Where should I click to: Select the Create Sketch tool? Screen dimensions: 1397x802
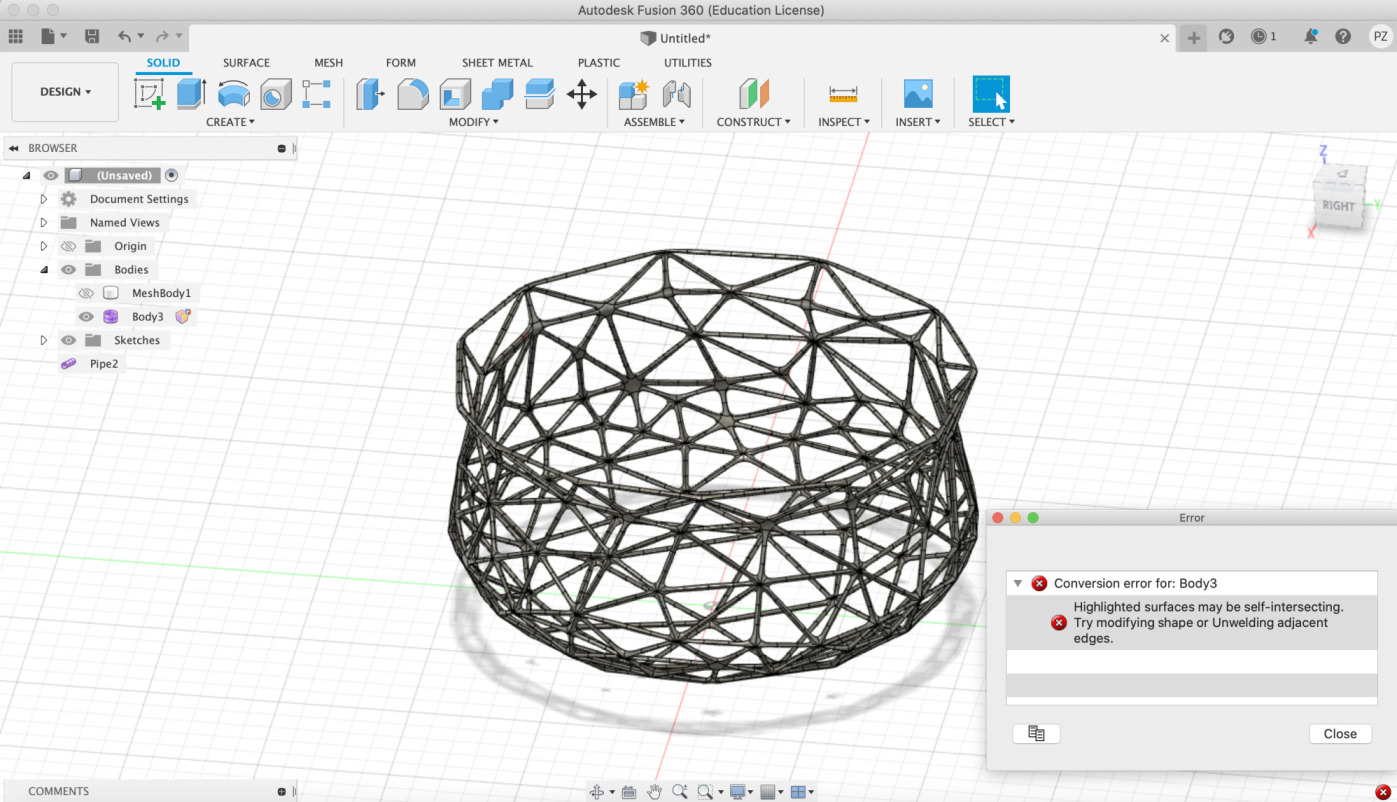(x=149, y=94)
